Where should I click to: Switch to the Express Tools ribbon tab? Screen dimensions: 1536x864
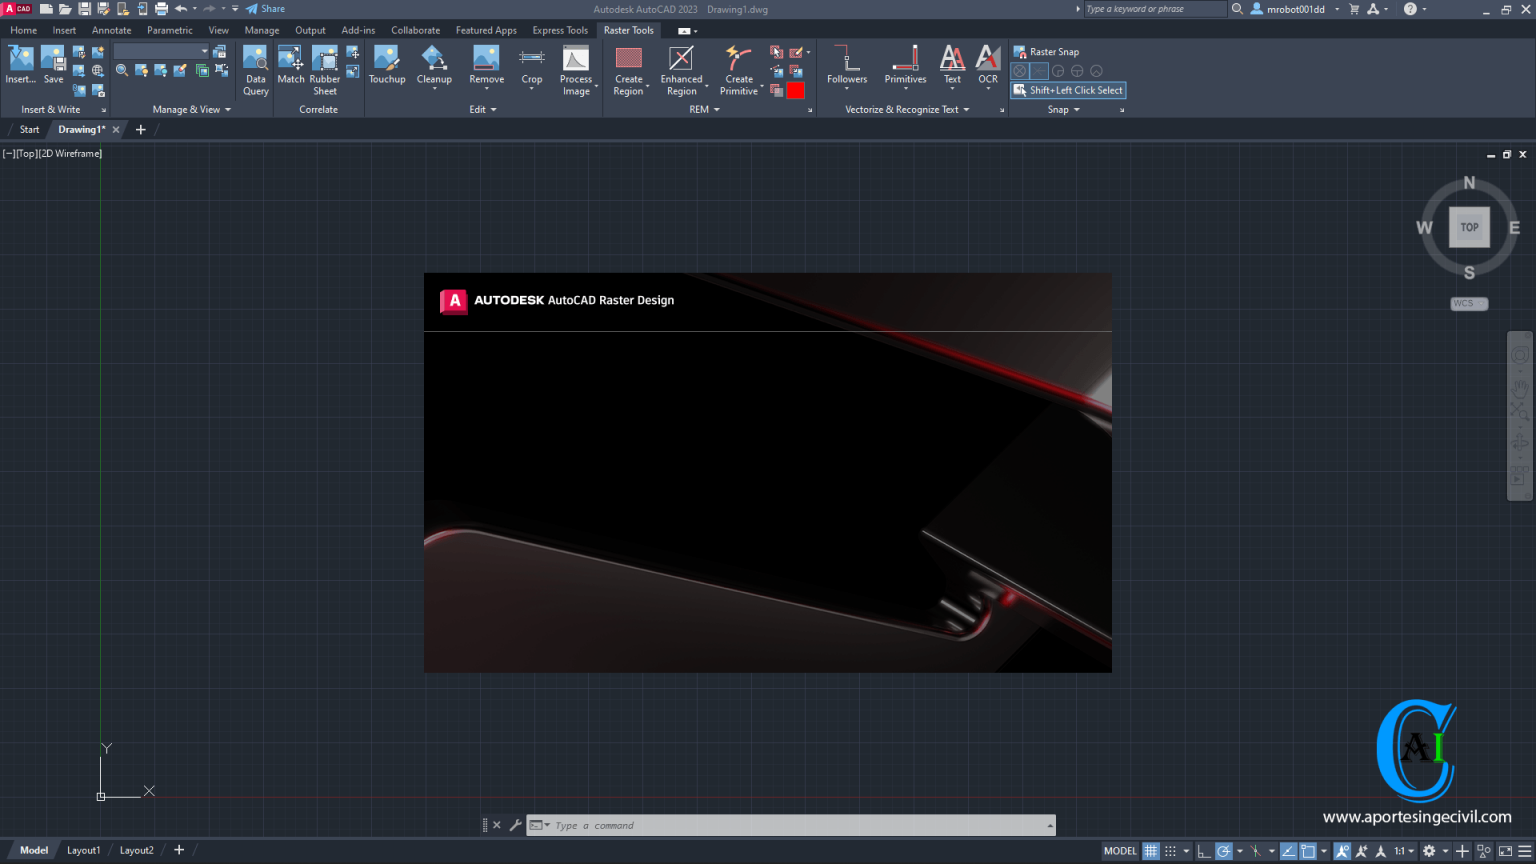coord(560,30)
